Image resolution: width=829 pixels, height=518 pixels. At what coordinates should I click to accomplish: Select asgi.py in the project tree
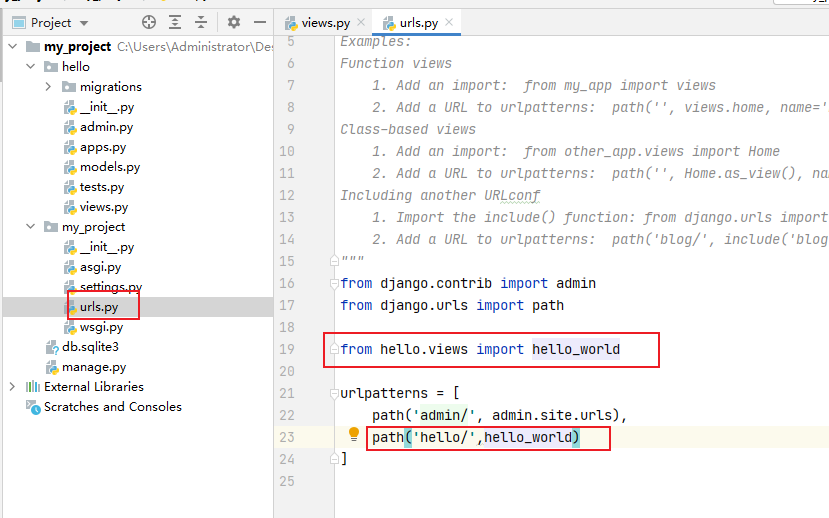[x=93, y=267]
